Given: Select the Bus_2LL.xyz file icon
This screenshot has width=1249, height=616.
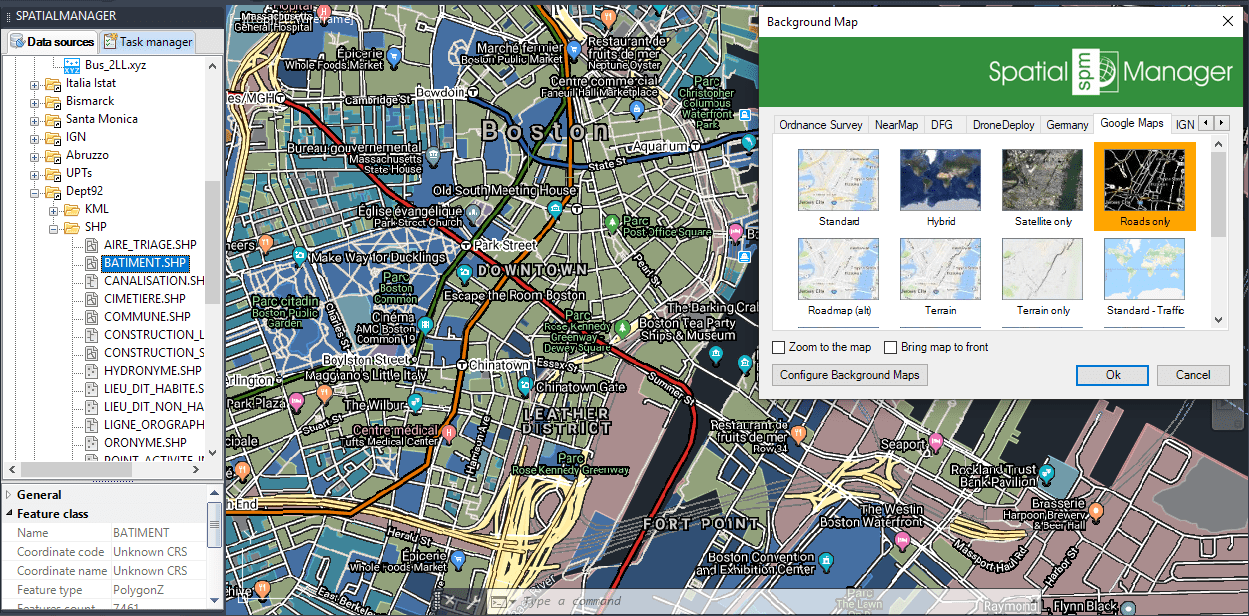Looking at the screenshot, I should [x=73, y=65].
